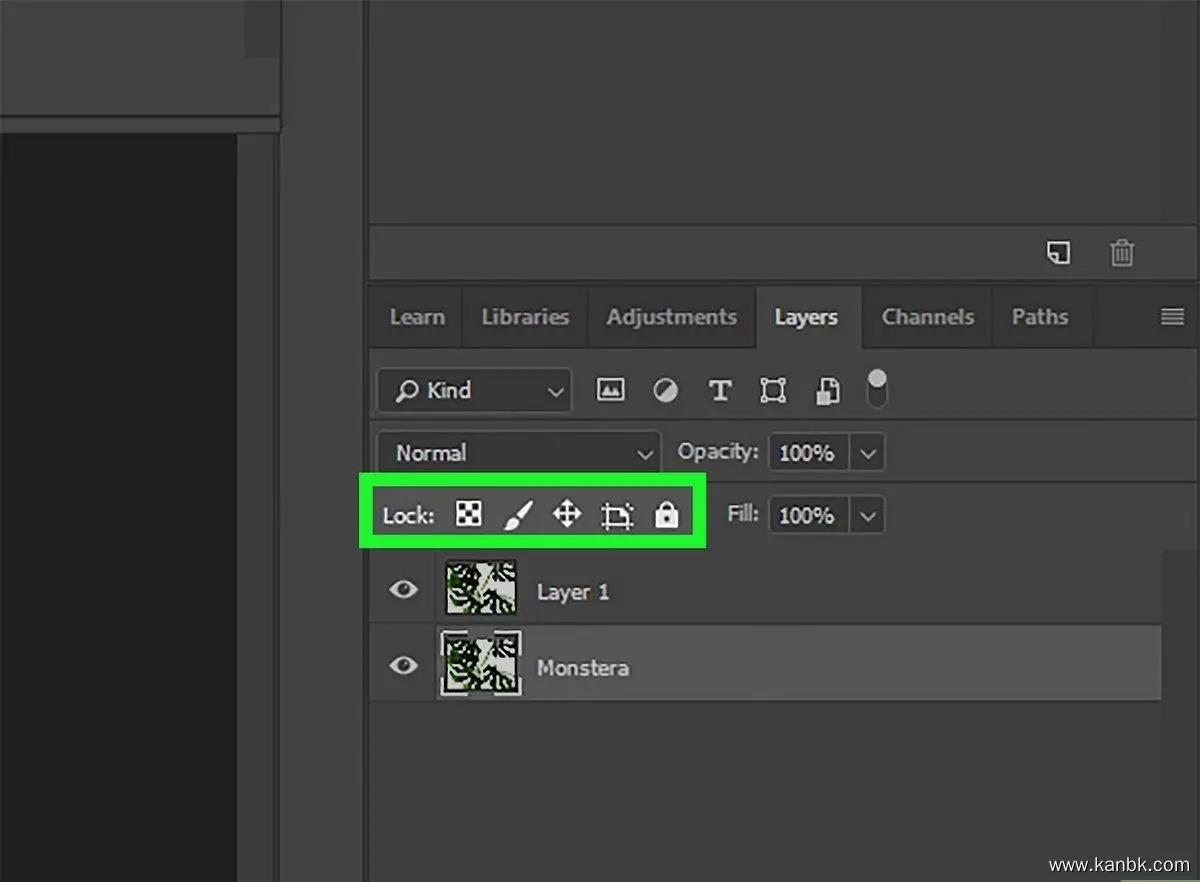Filter layers by adjustment layer icon
The height and width of the screenshot is (882, 1200).
click(665, 390)
